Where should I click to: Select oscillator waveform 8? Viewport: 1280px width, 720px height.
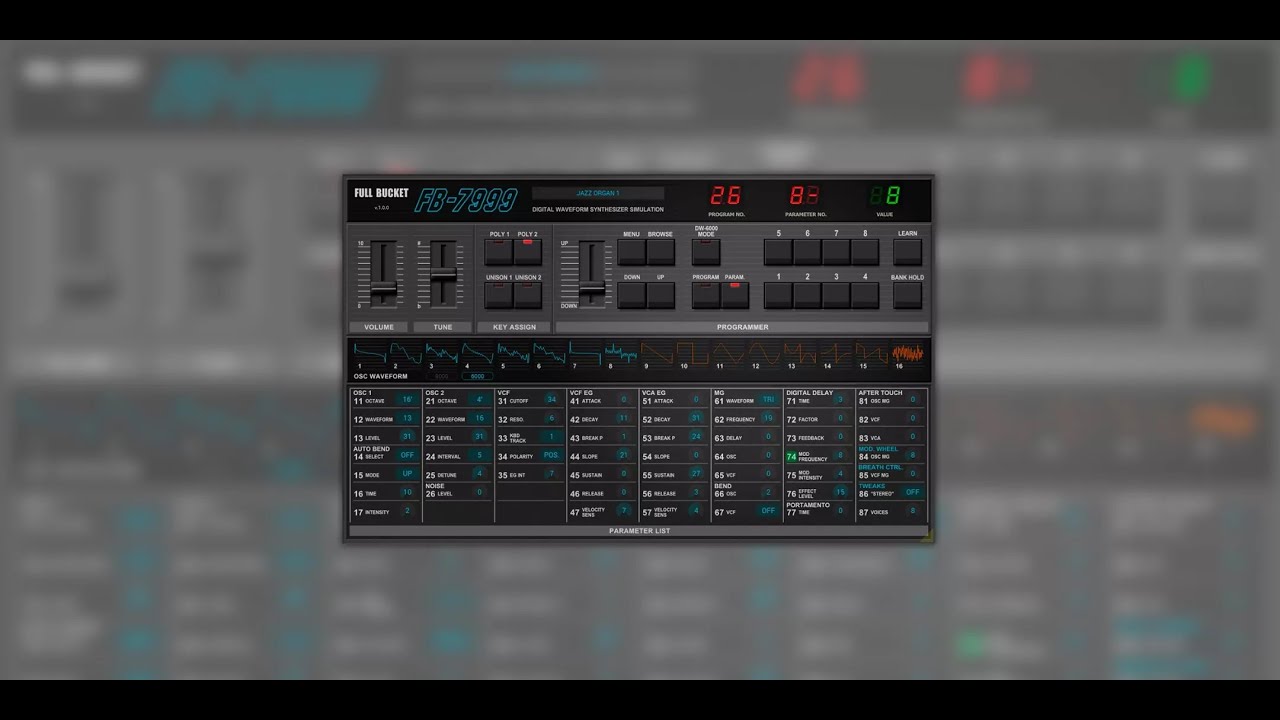621,353
